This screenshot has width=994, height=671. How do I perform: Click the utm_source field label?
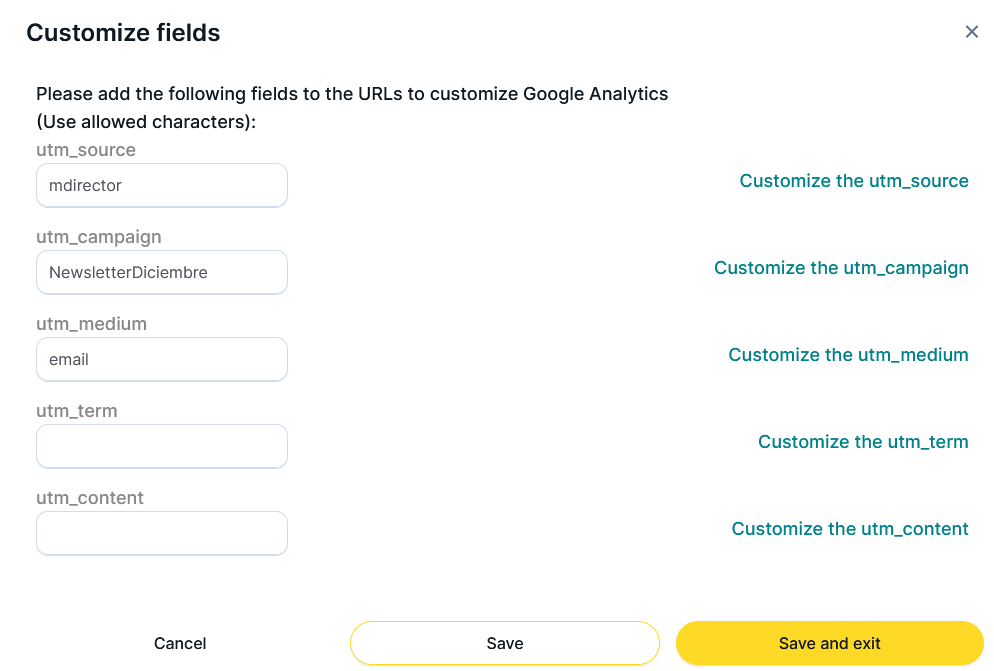[x=86, y=150]
